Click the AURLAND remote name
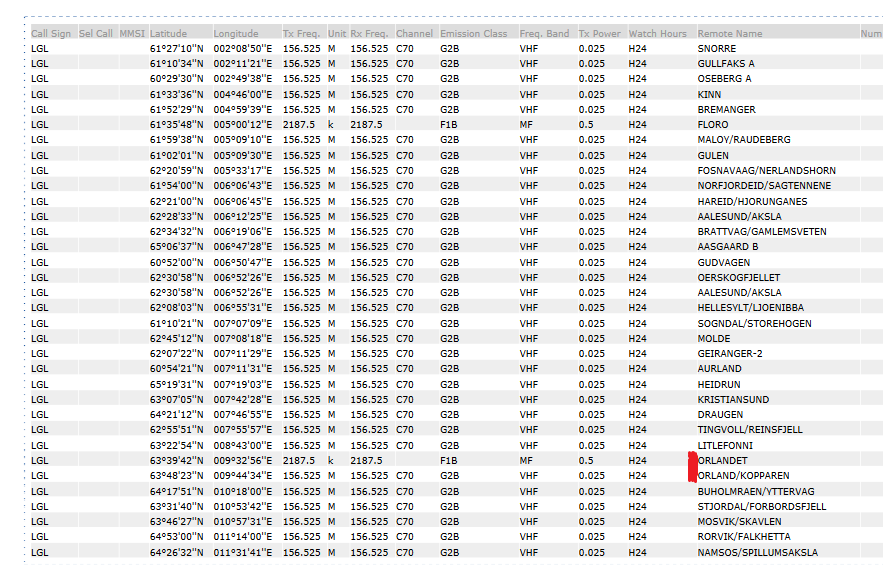Screen dimensions: 883x583 pos(719,368)
